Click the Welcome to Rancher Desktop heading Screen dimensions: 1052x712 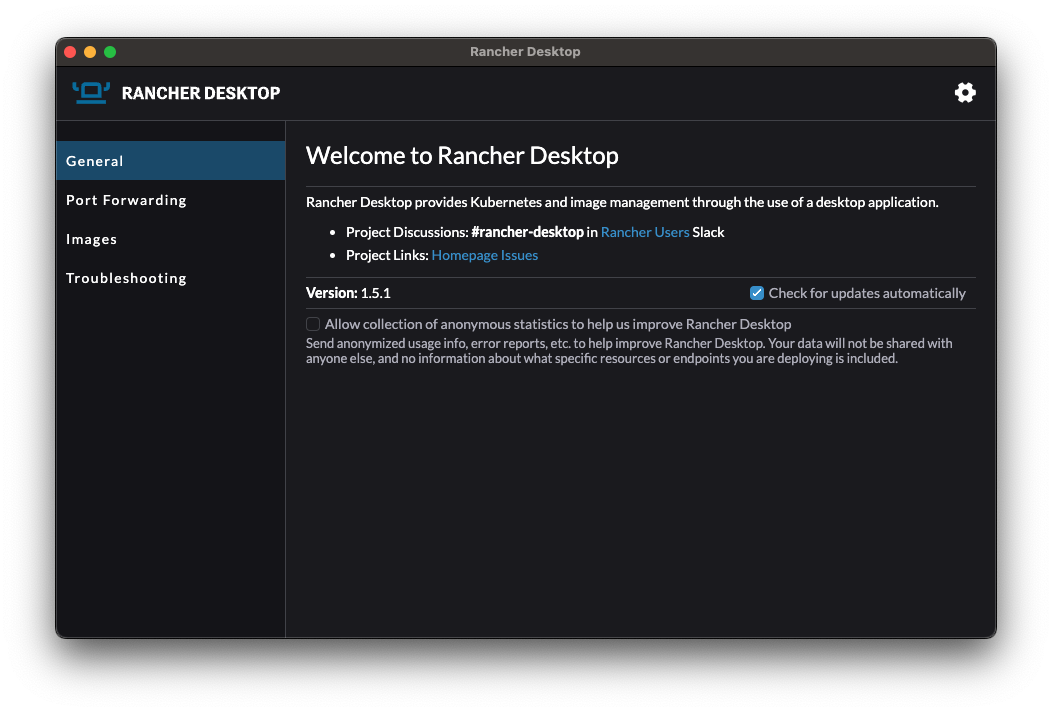(462, 155)
